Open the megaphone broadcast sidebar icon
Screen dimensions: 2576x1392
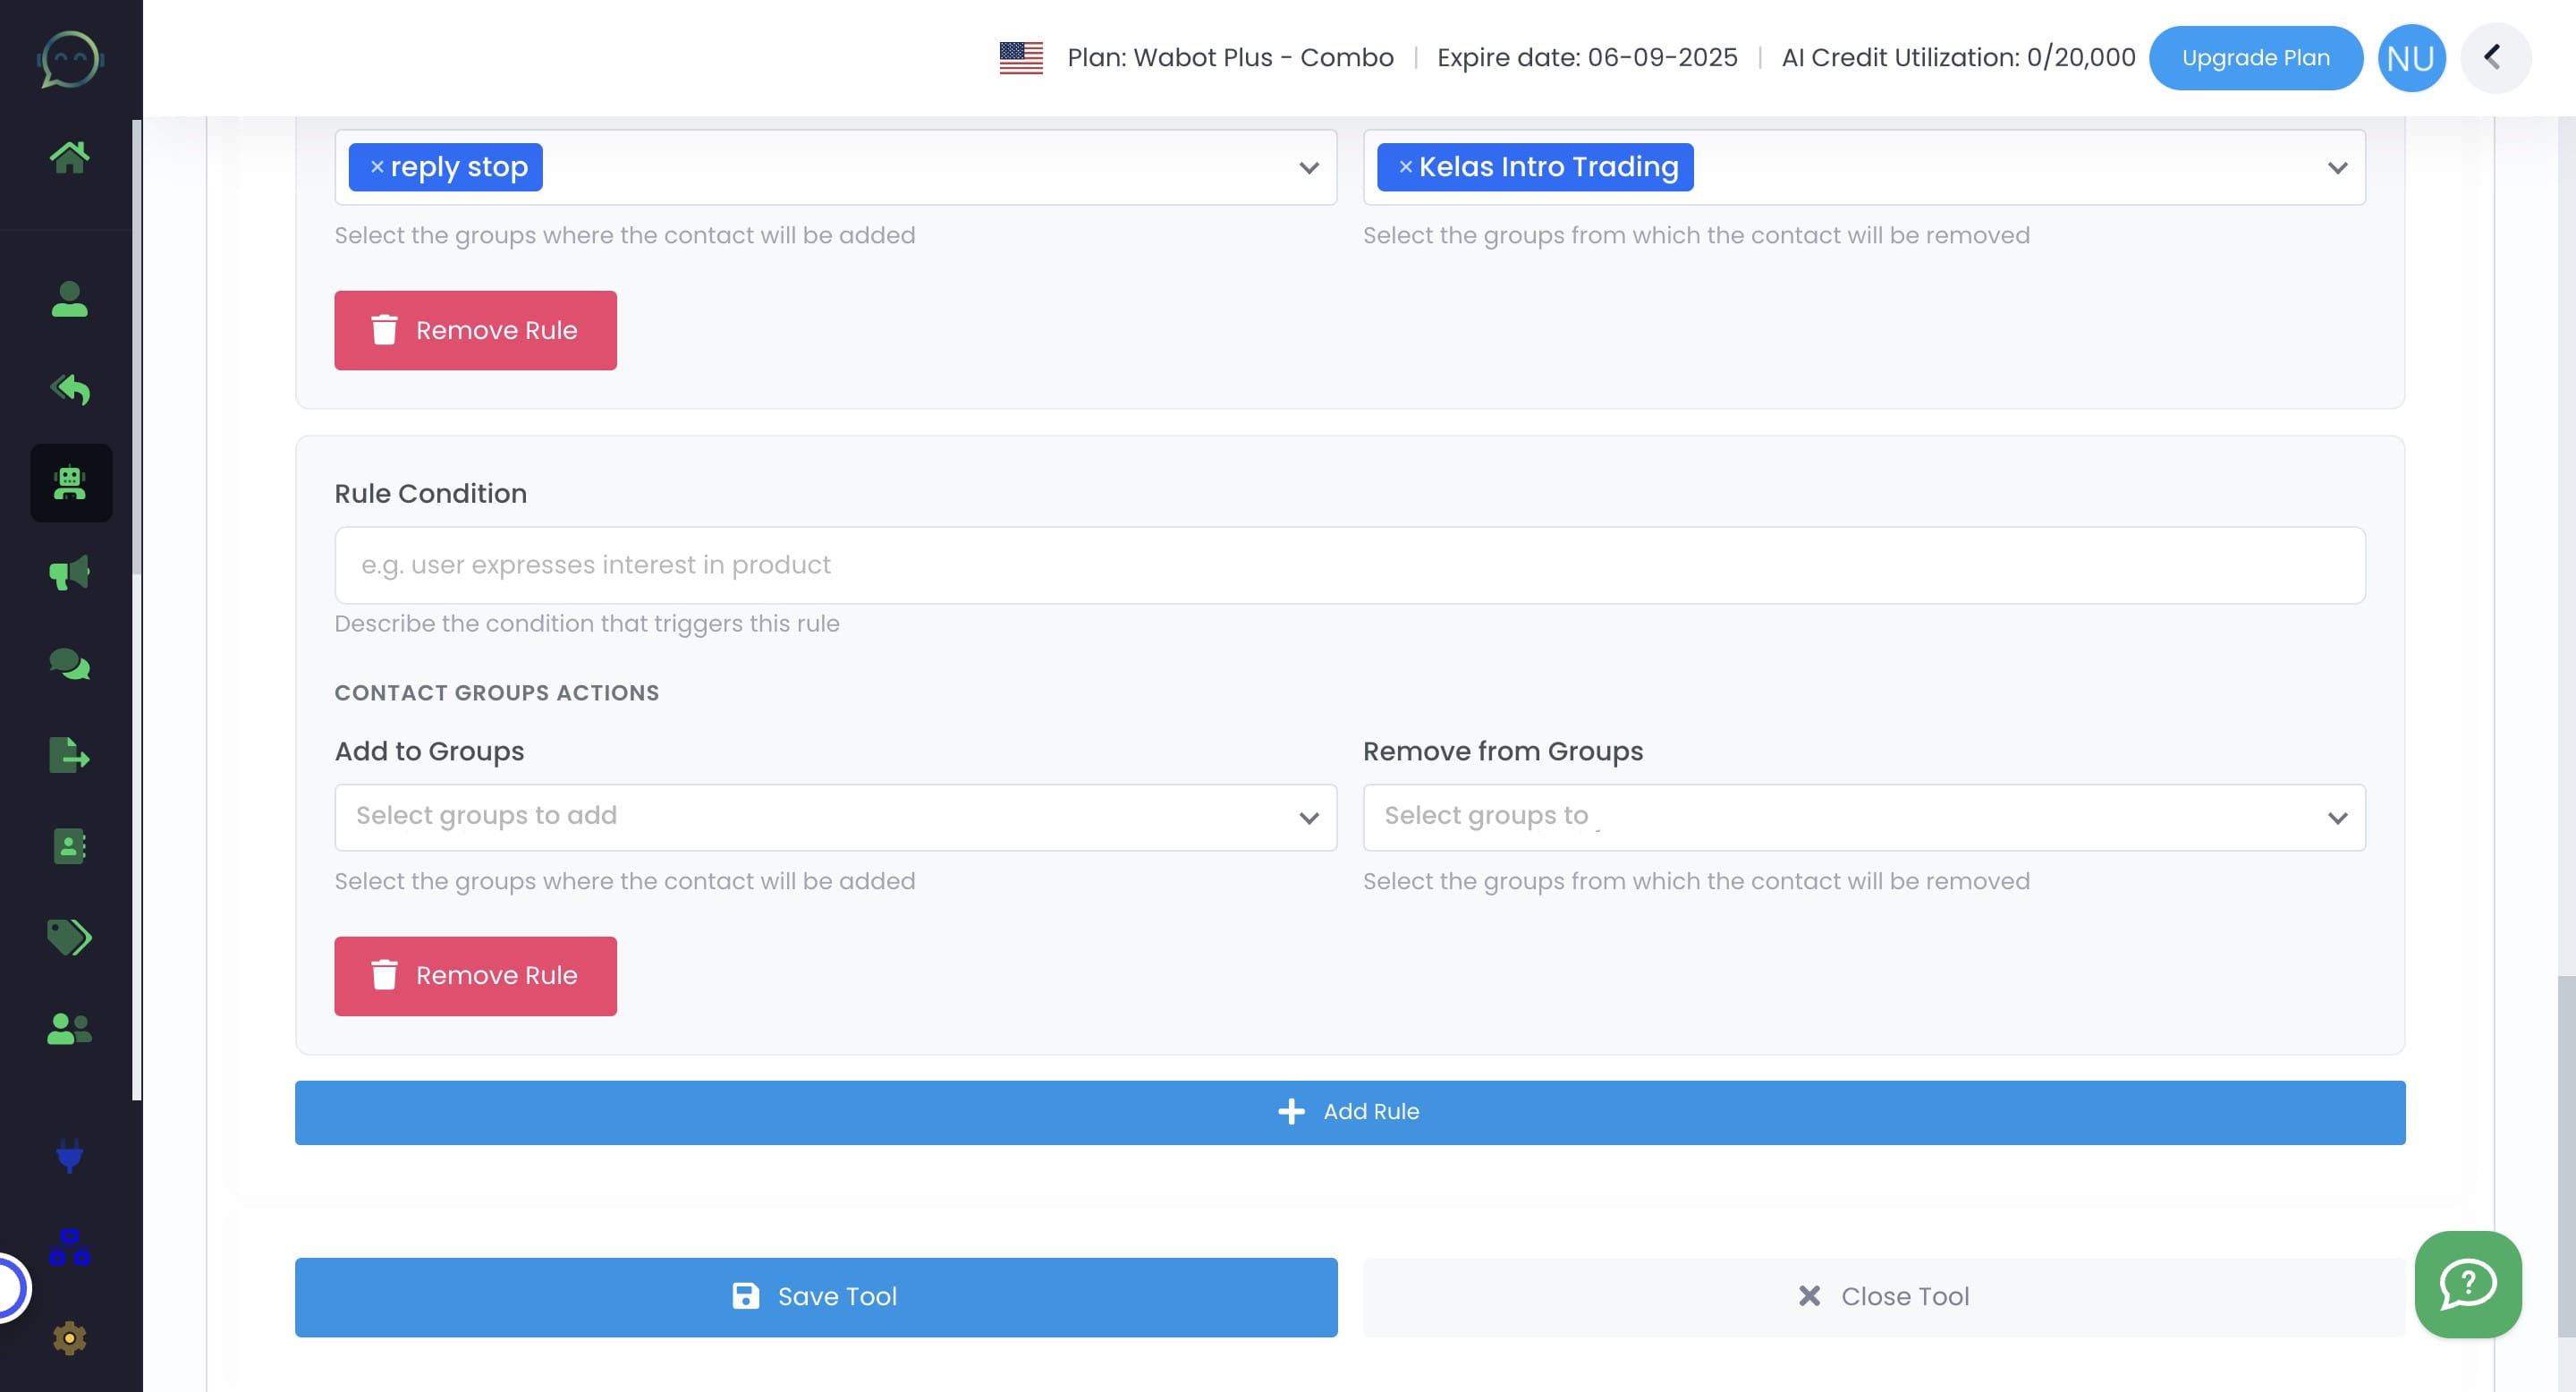(69, 573)
